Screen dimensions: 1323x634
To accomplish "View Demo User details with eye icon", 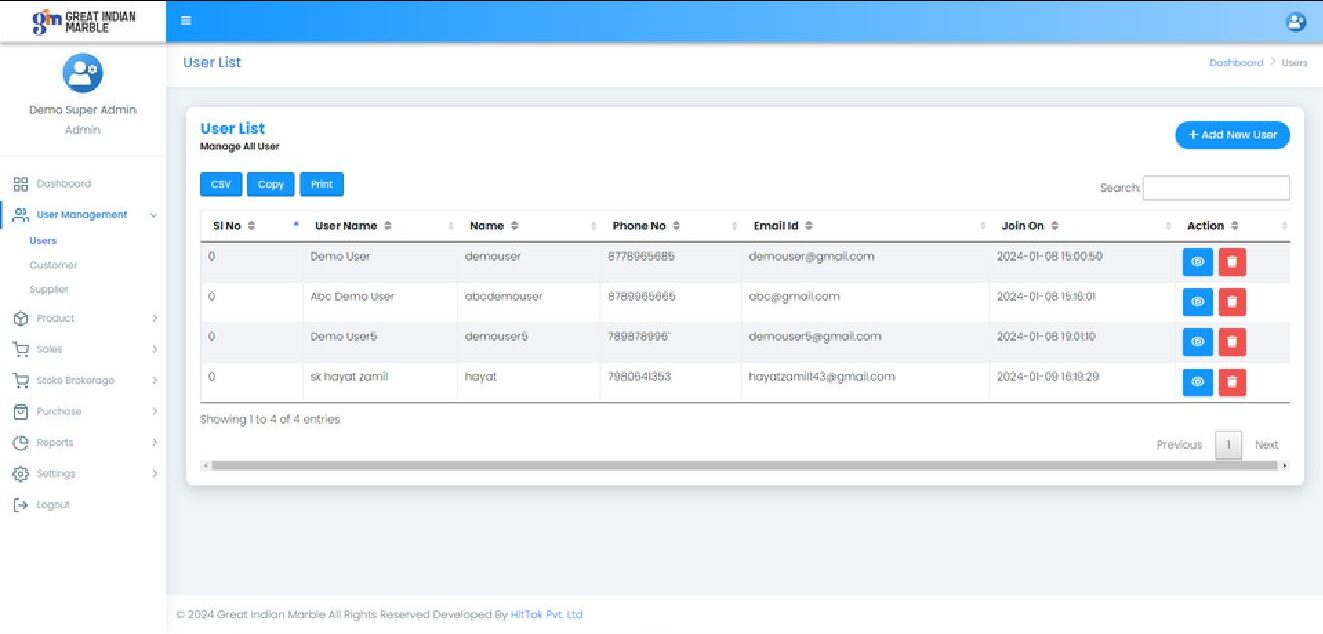I will 1197,262.
